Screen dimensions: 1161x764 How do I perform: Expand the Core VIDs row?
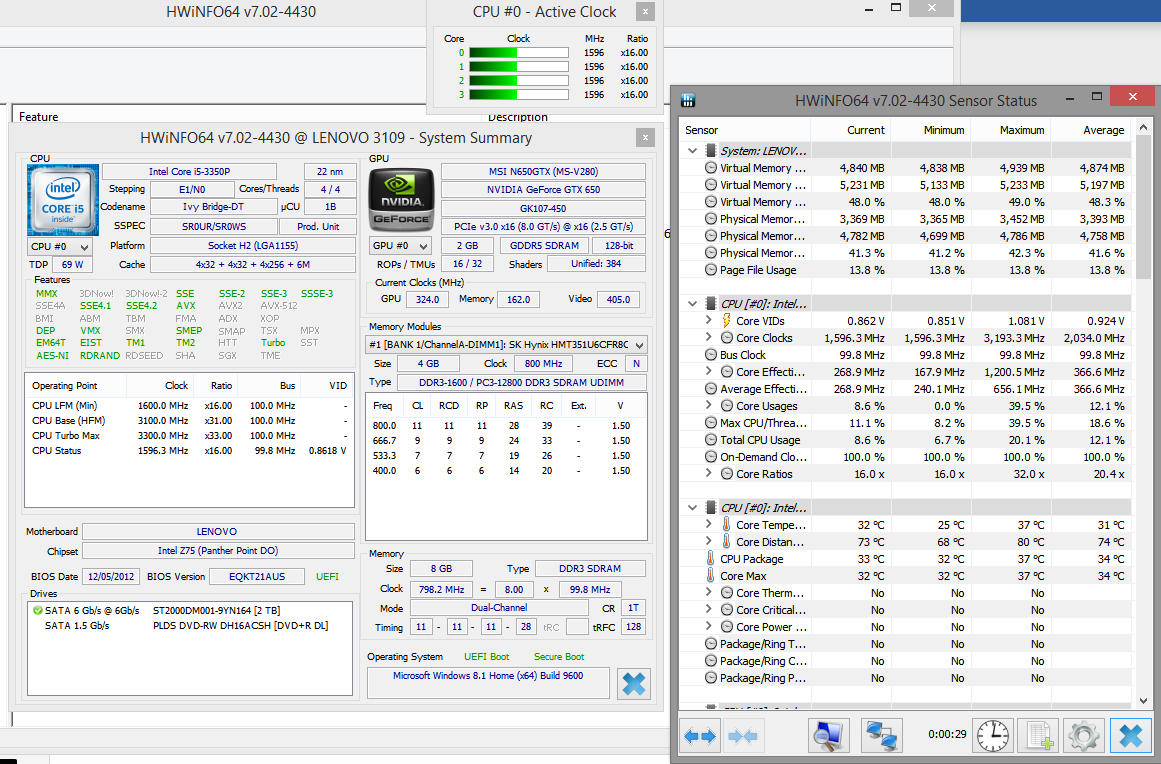click(709, 321)
